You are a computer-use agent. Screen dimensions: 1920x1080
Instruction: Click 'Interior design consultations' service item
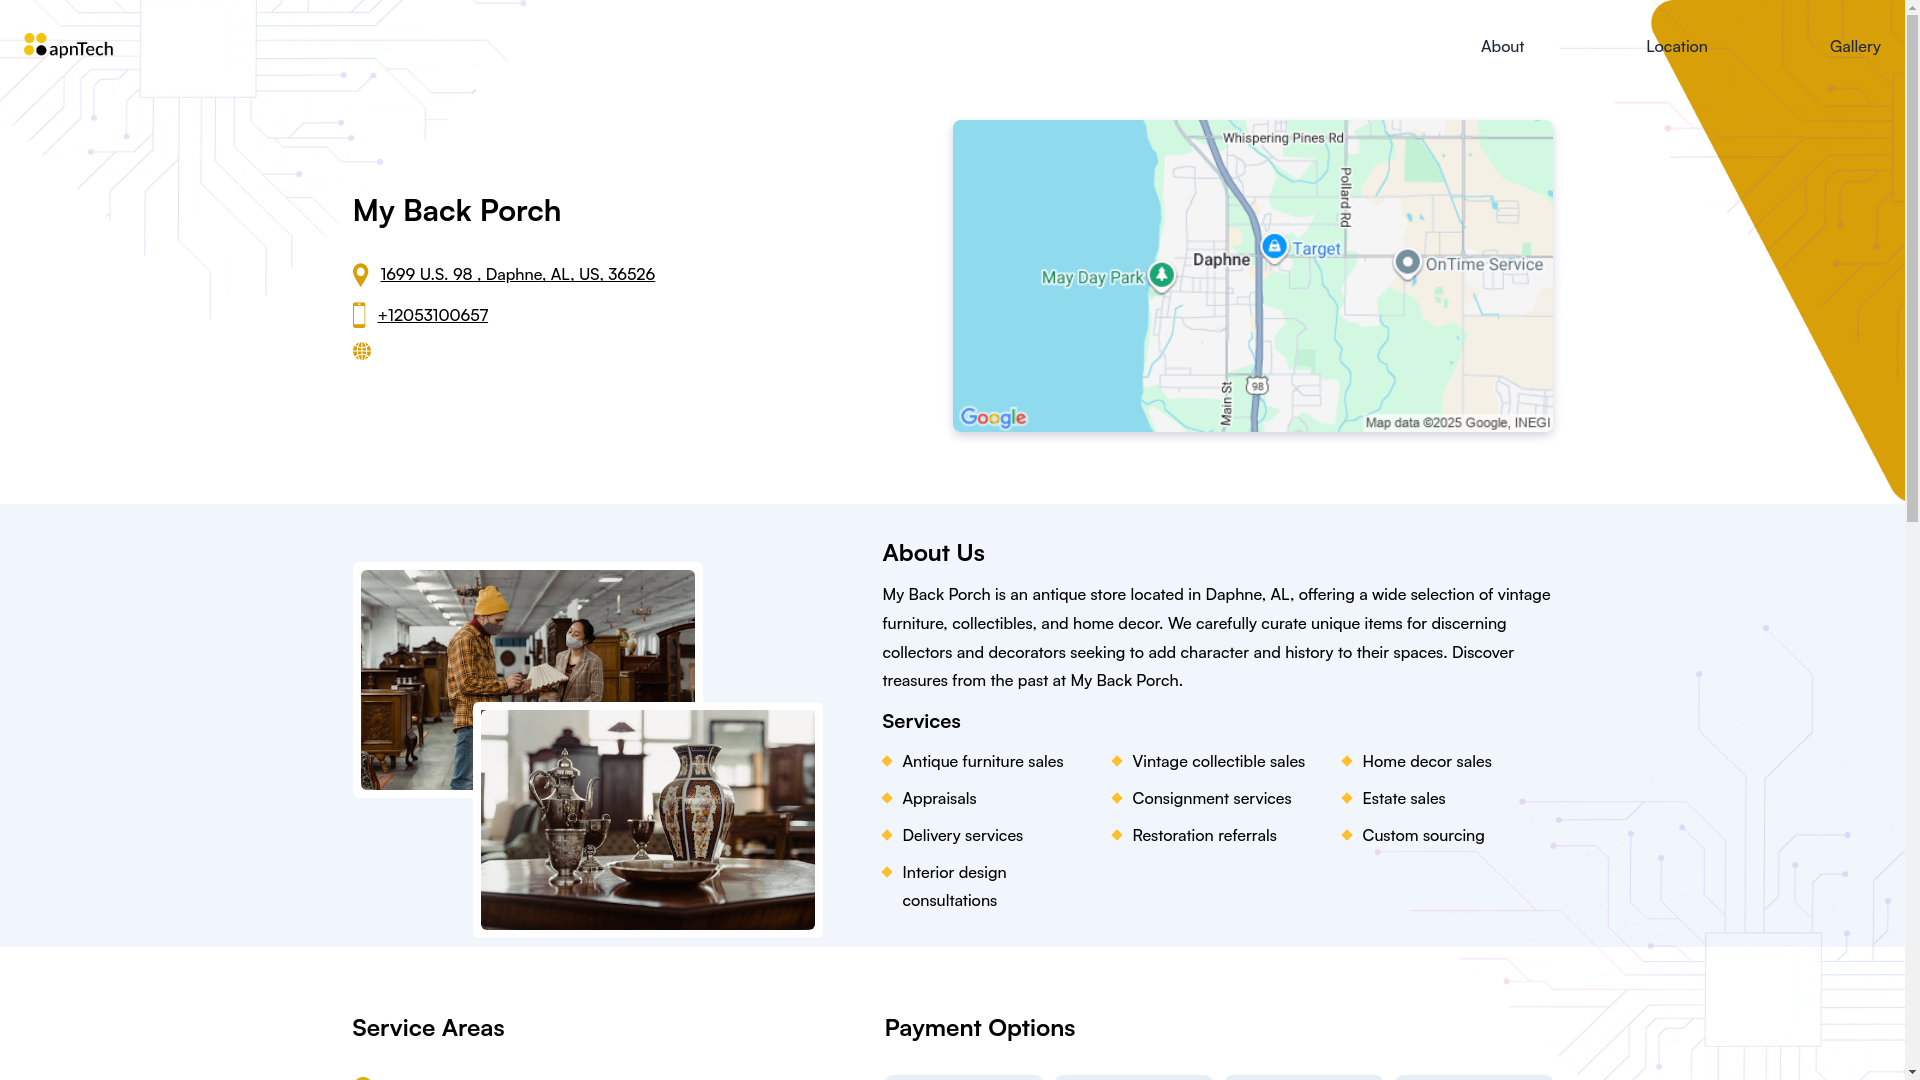954,886
